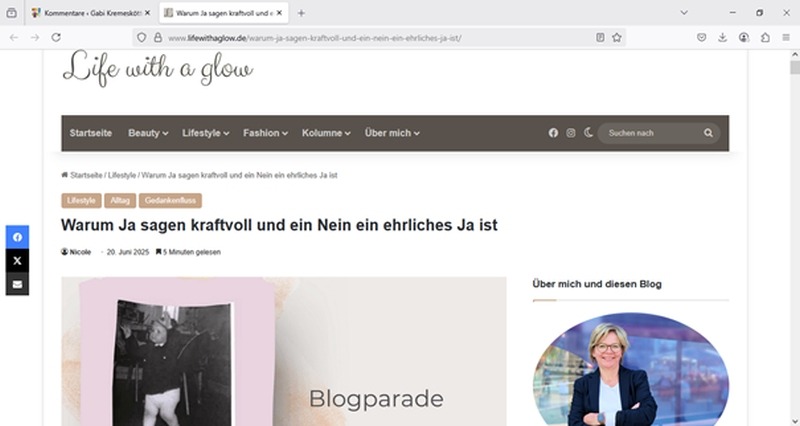Open the list all tabs chevron
800x426 pixels.
(x=684, y=13)
